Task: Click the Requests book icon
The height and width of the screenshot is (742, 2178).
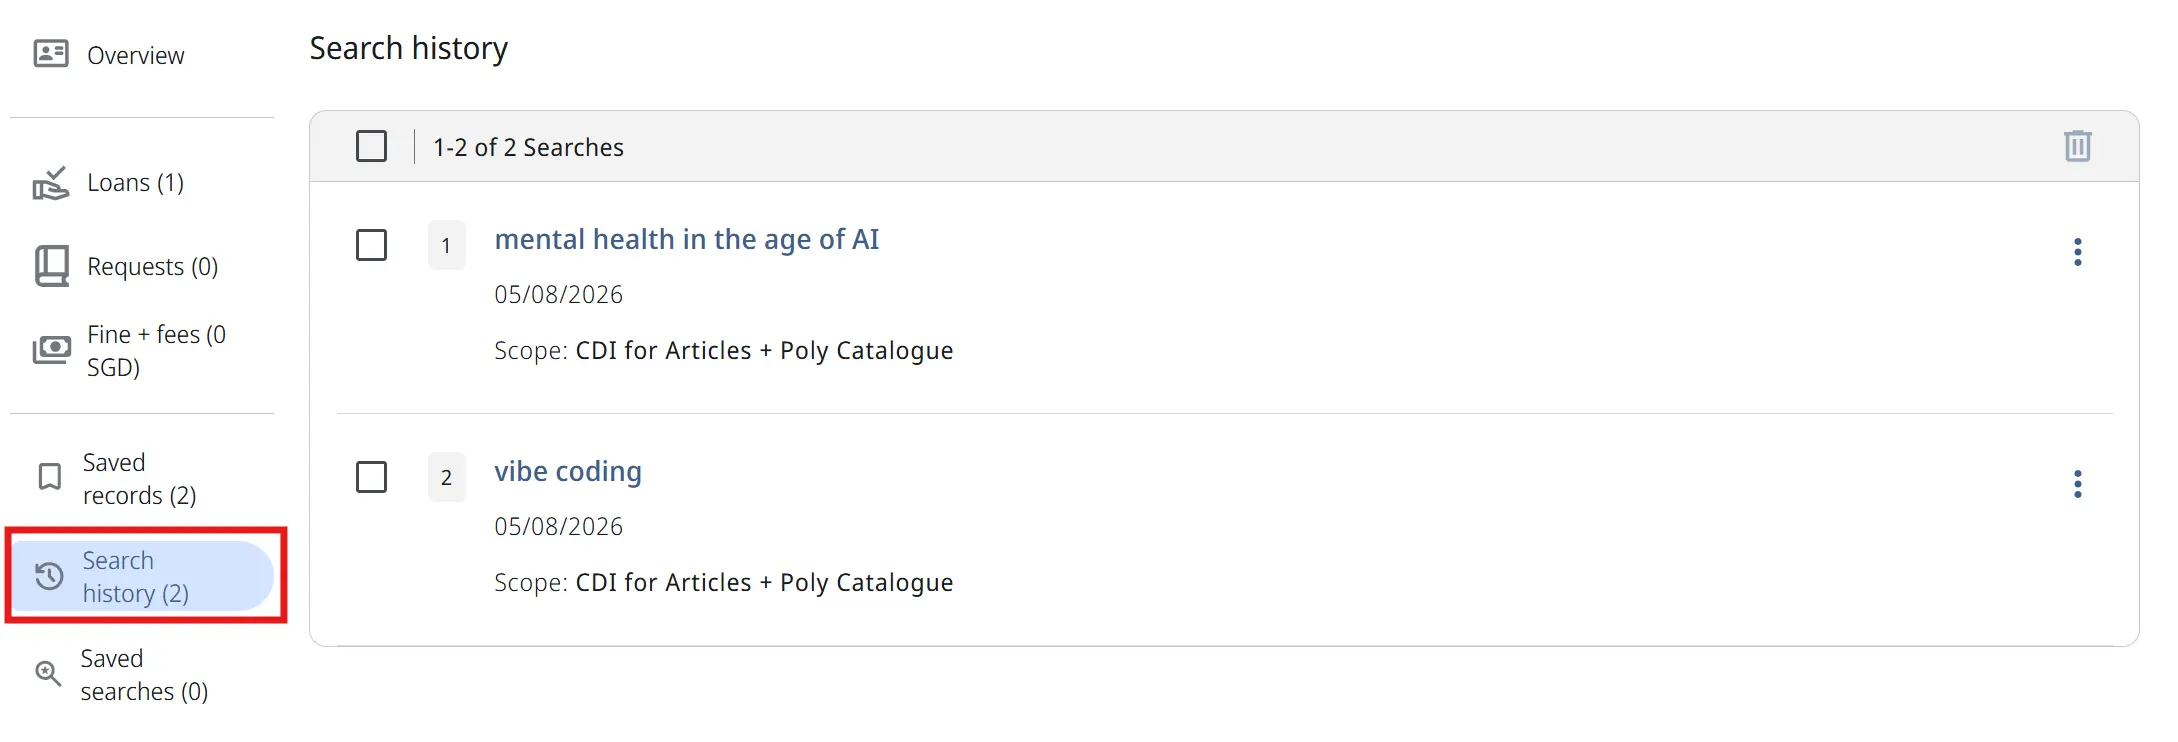Action: (x=52, y=267)
